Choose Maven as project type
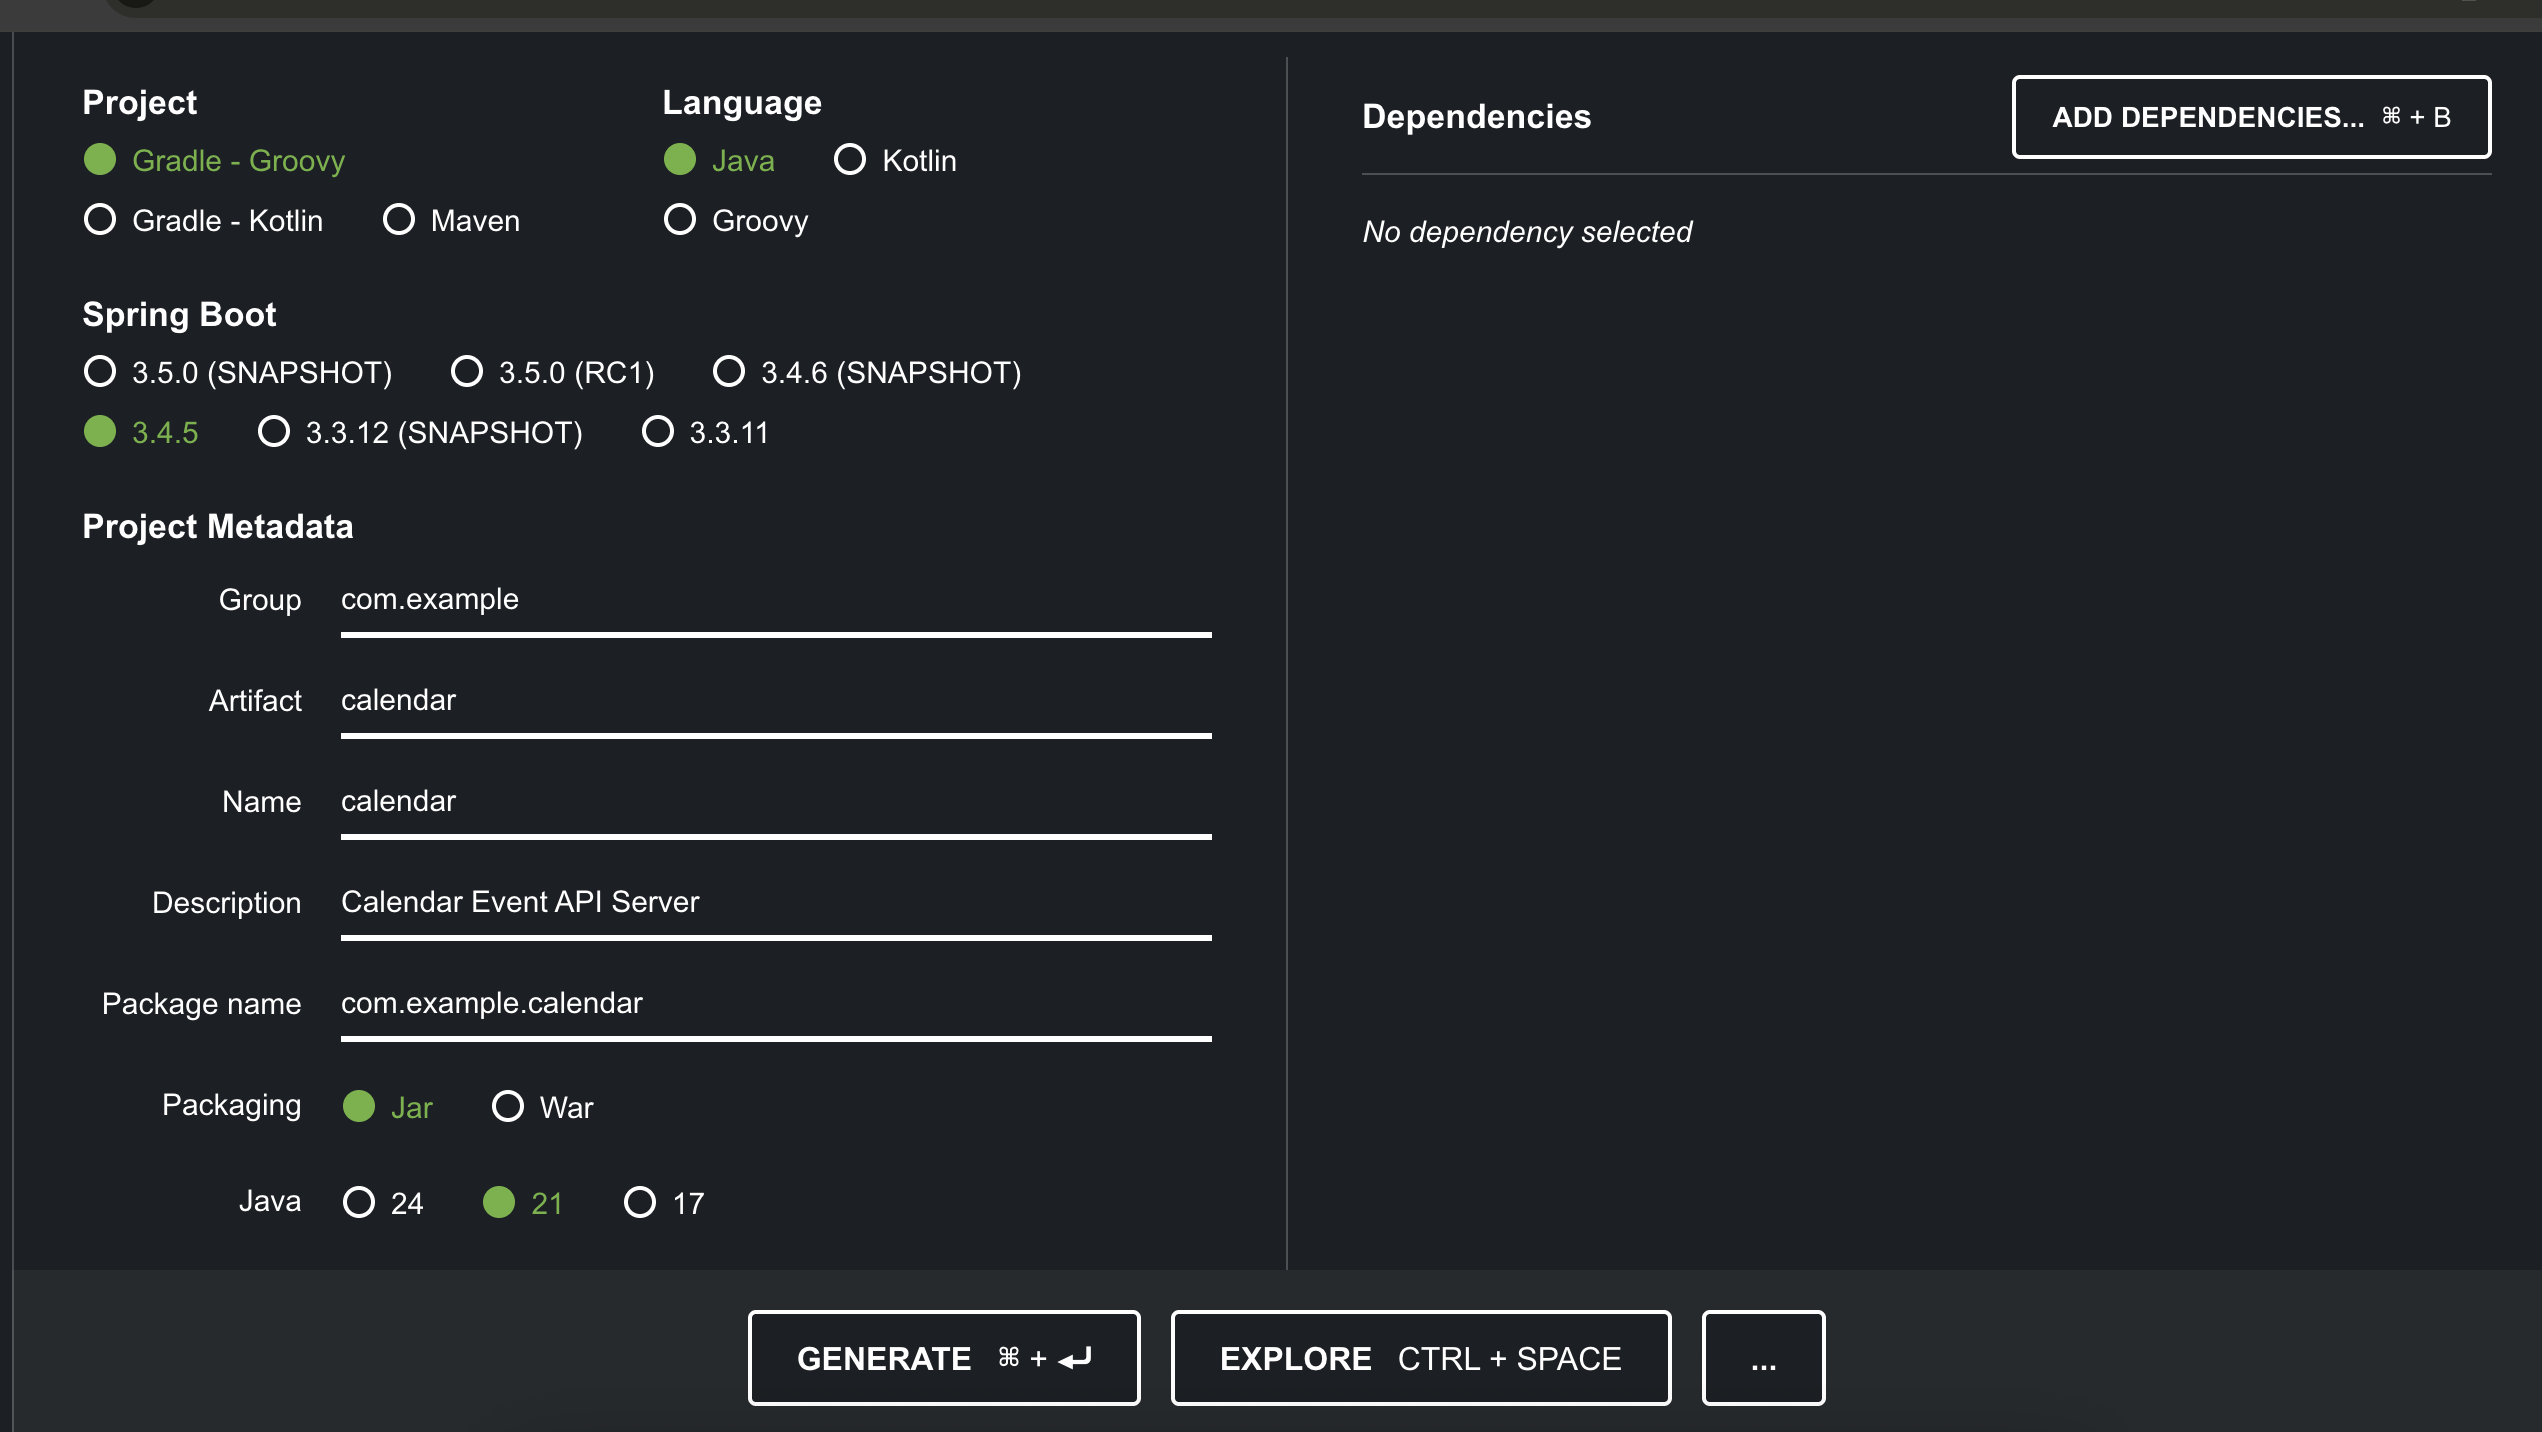This screenshot has width=2542, height=1432. [399, 219]
